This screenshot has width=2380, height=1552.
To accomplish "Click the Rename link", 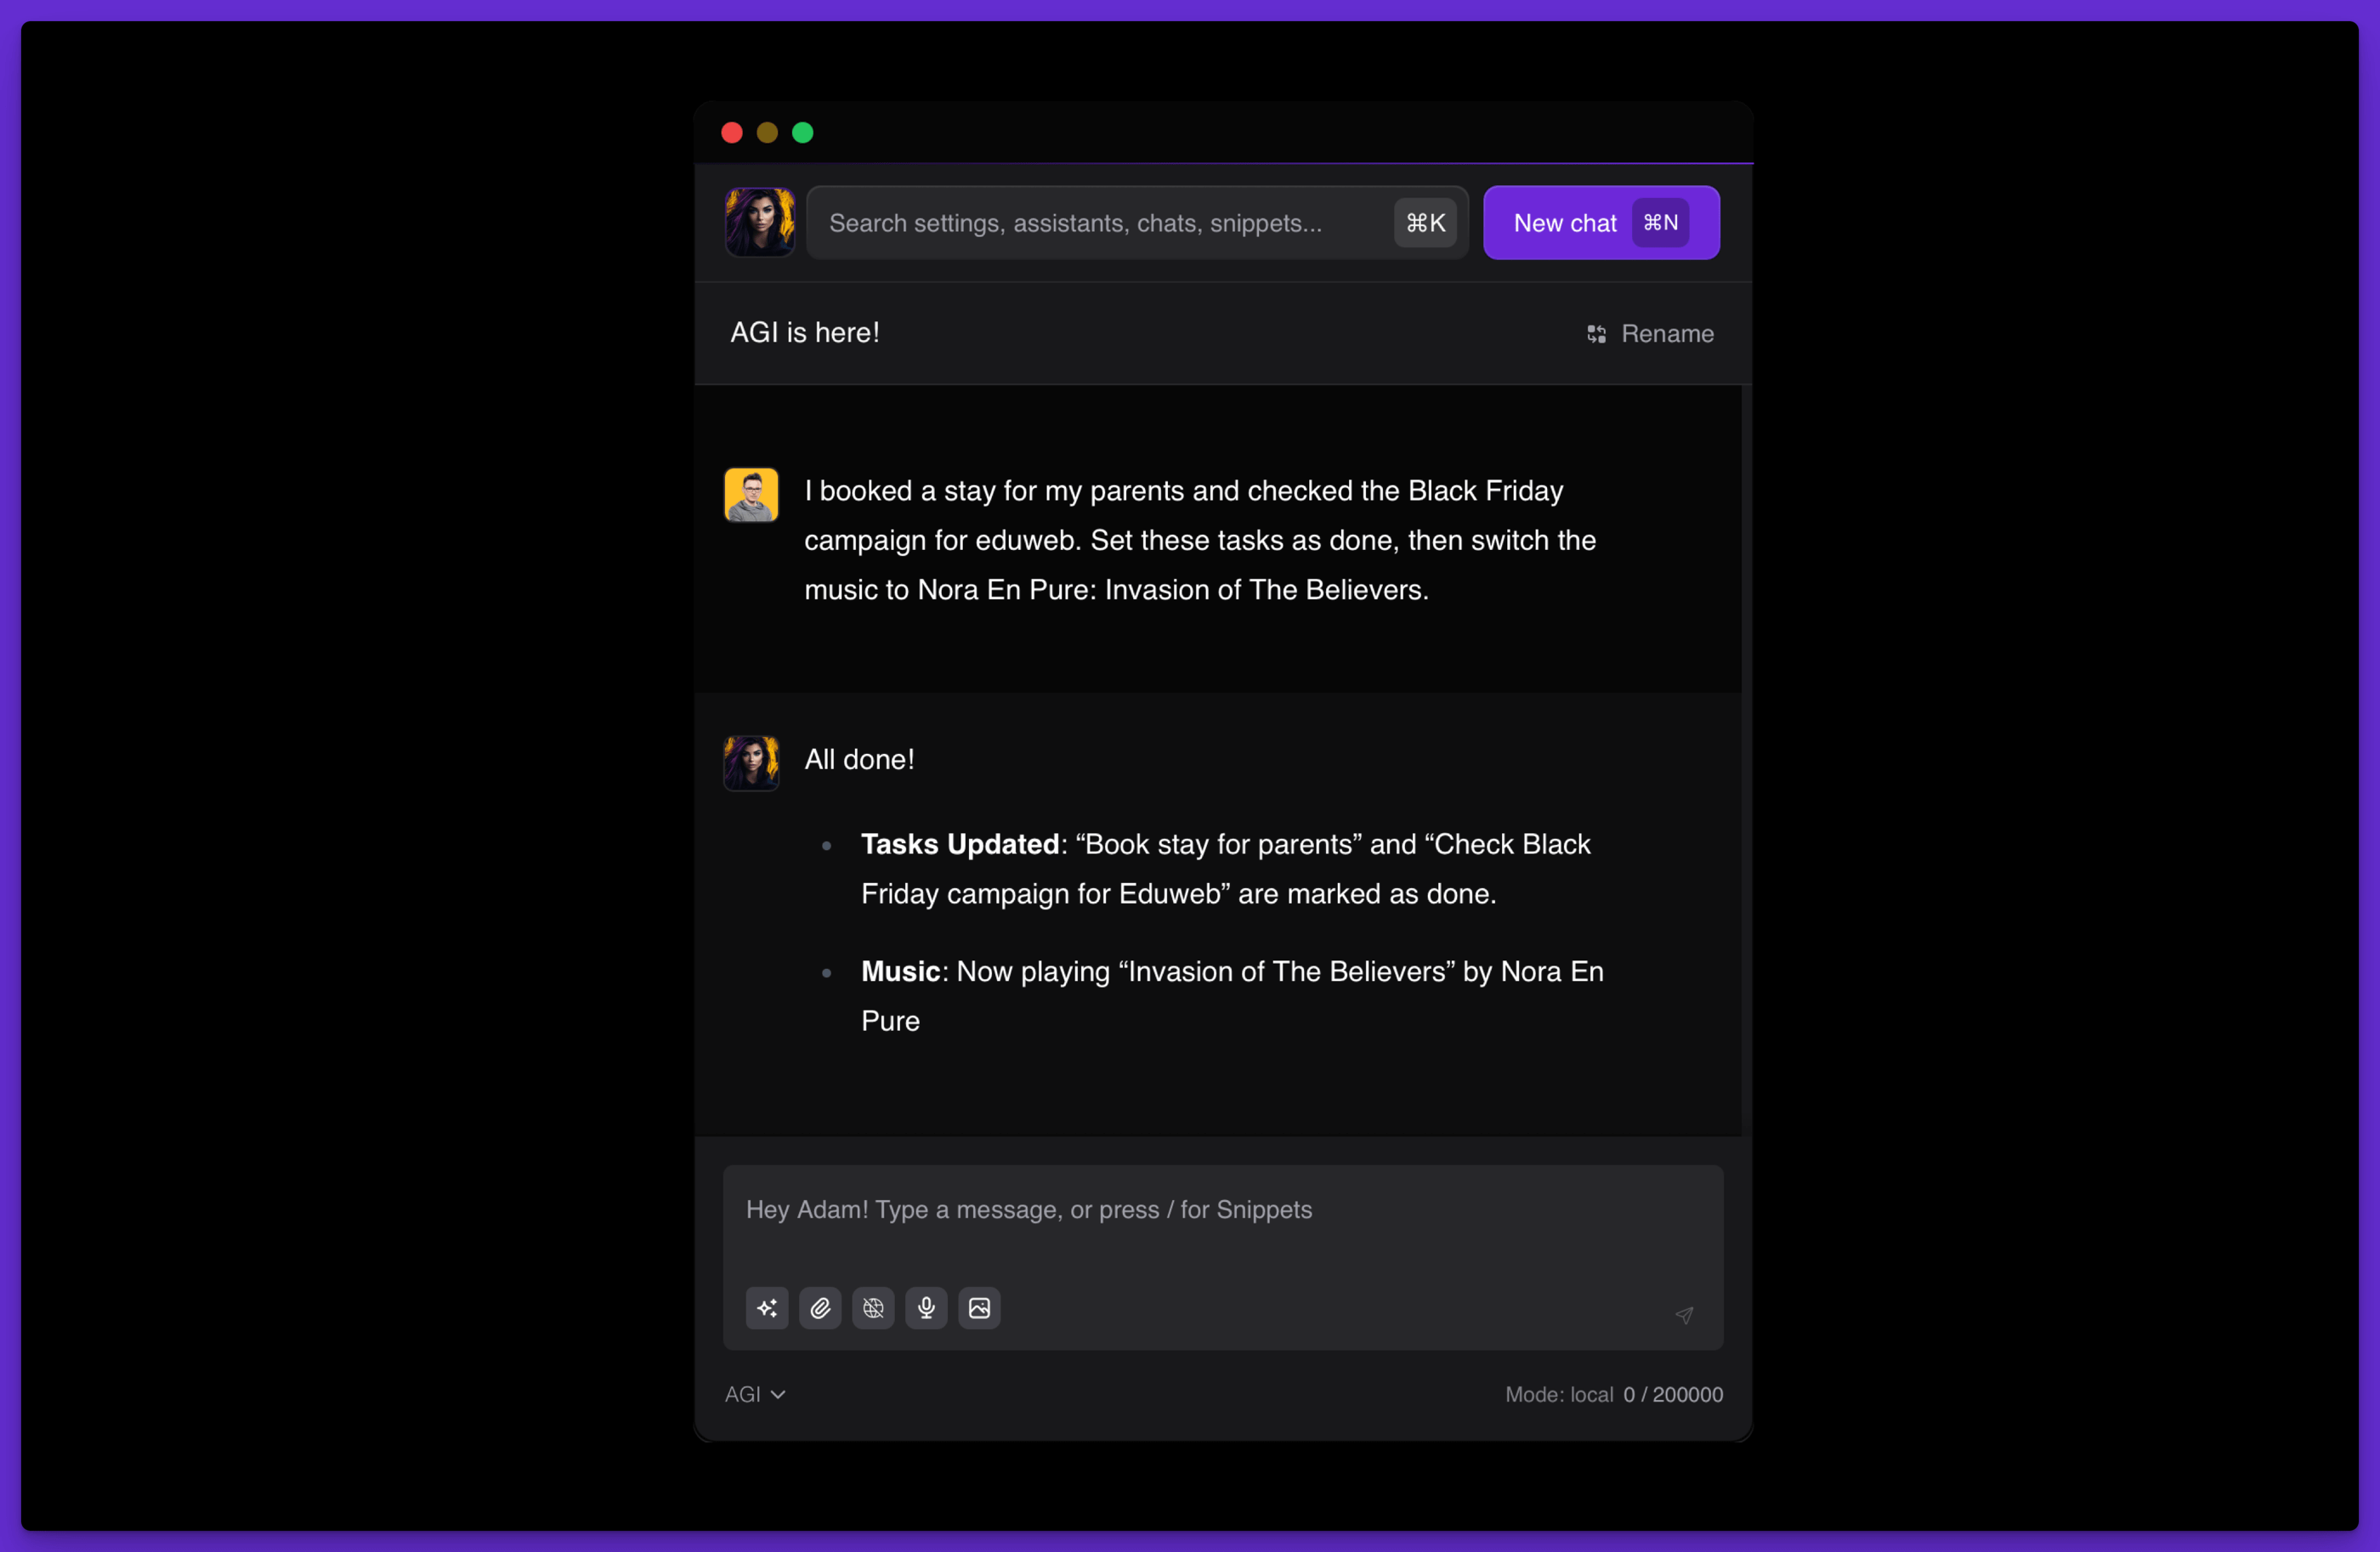I will [1667, 334].
